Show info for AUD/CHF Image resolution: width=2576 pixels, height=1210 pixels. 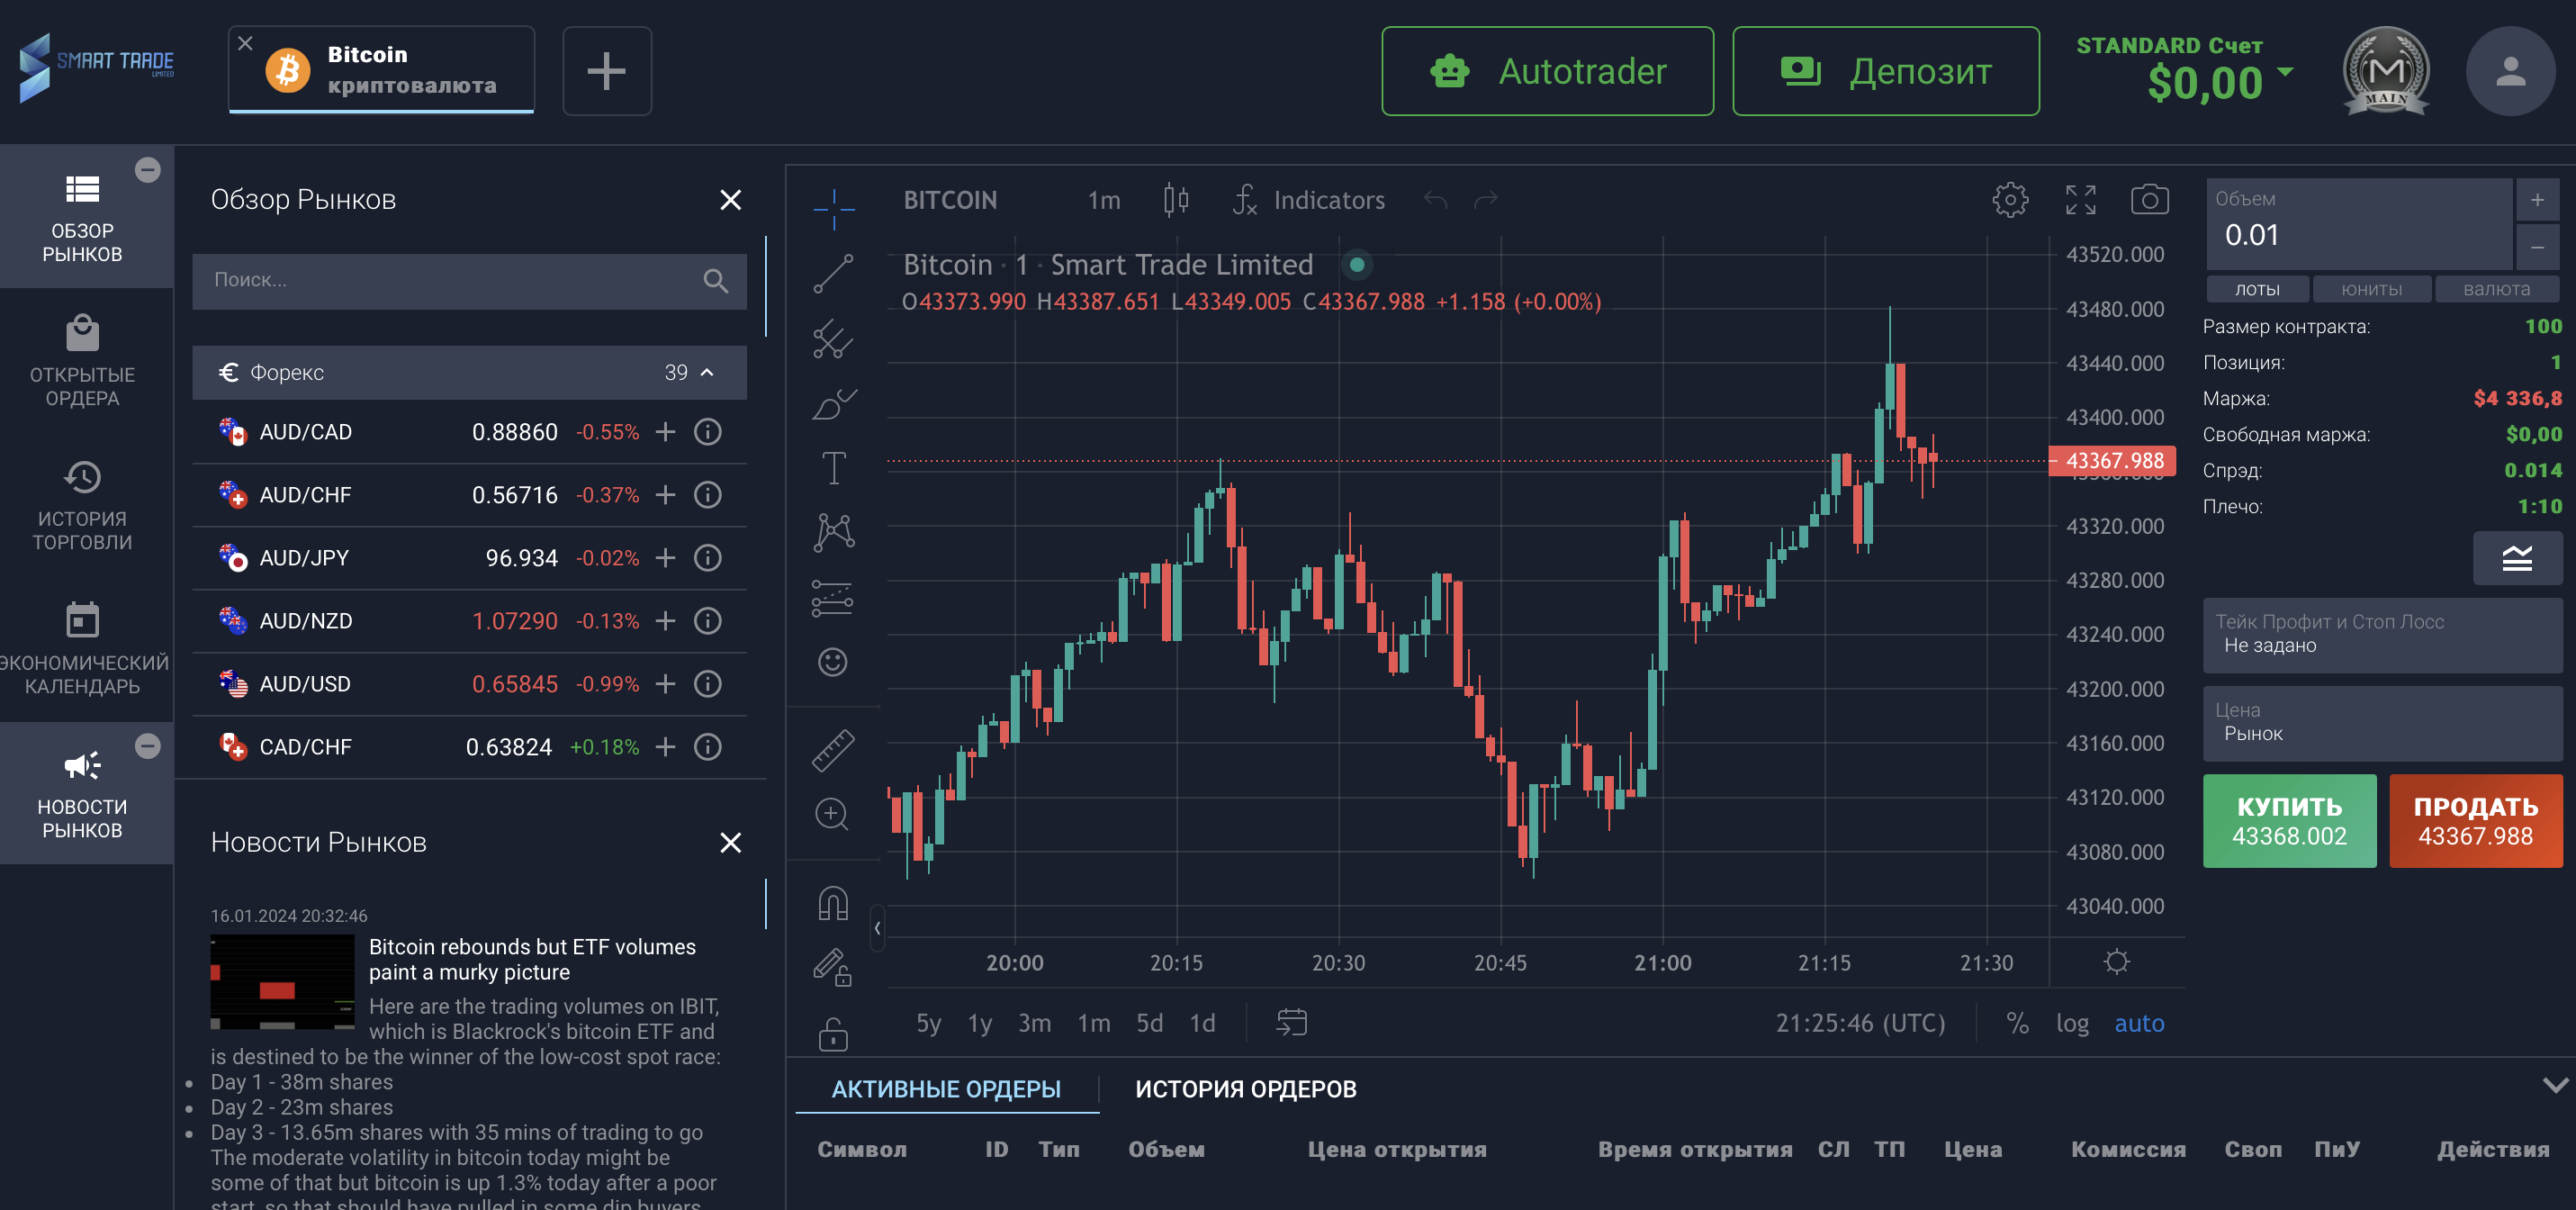[x=708, y=495]
